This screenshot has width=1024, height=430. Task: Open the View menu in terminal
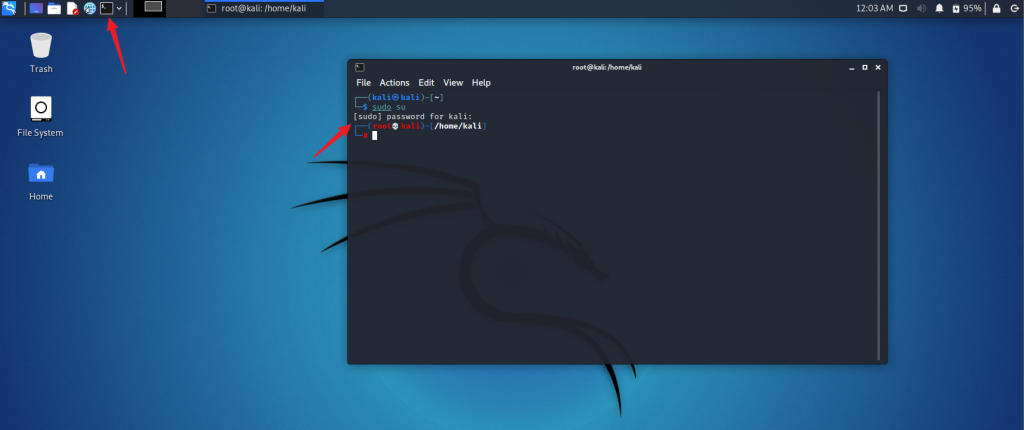tap(453, 83)
